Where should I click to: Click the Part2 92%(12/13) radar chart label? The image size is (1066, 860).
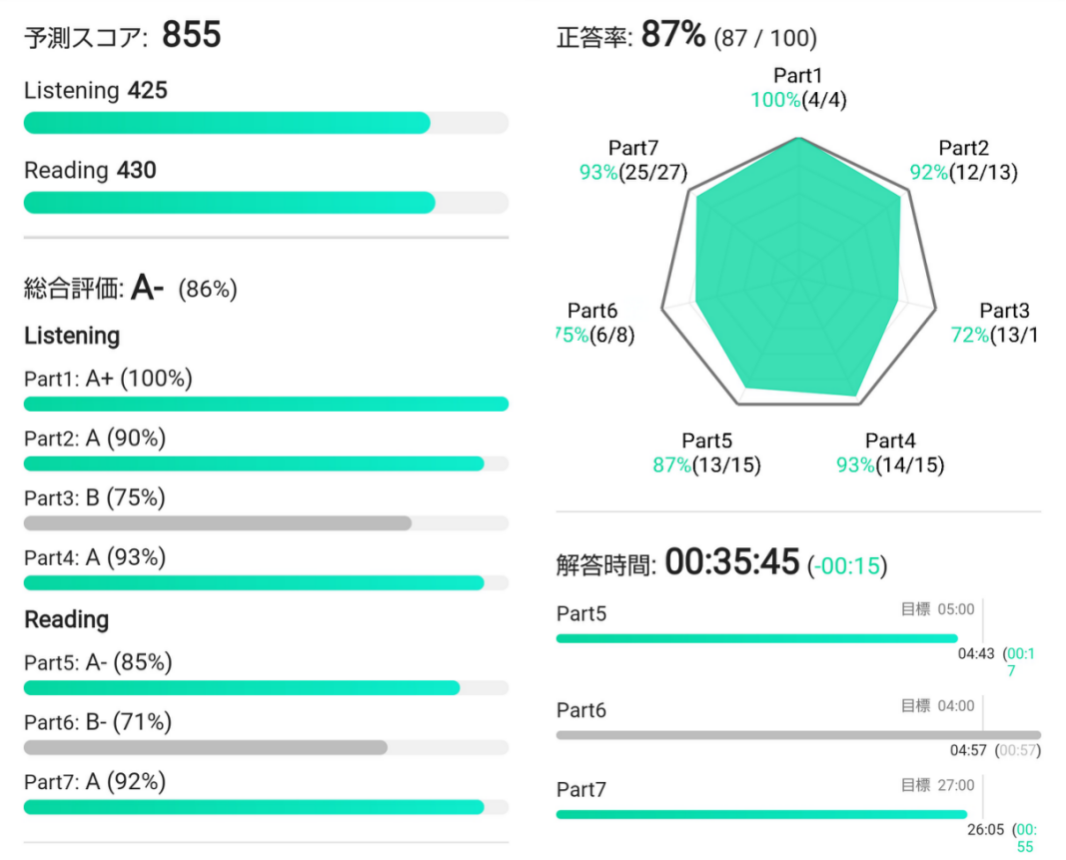coord(963,161)
